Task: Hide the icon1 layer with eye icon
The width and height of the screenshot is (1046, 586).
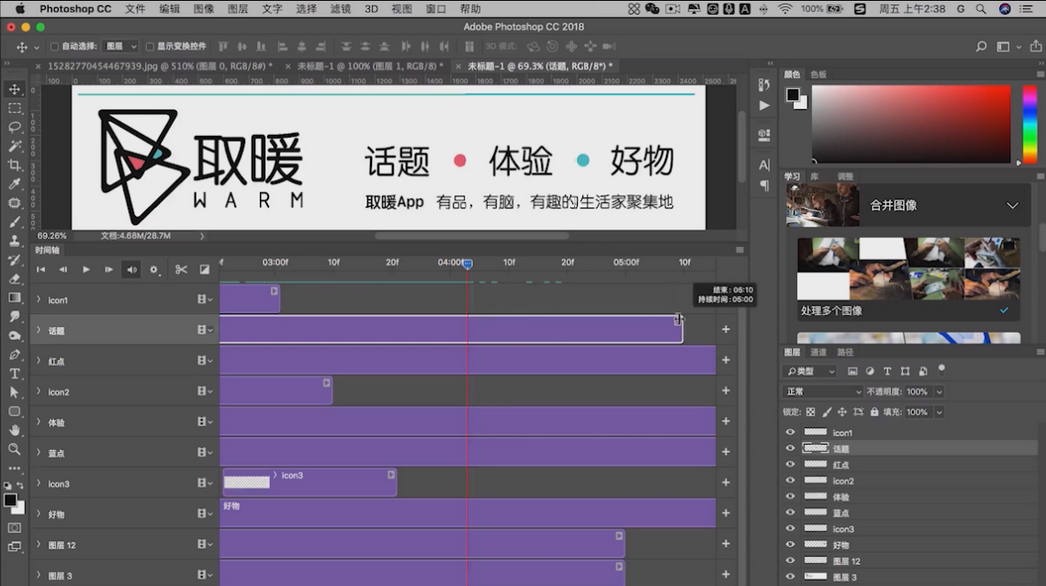Action: tap(790, 433)
